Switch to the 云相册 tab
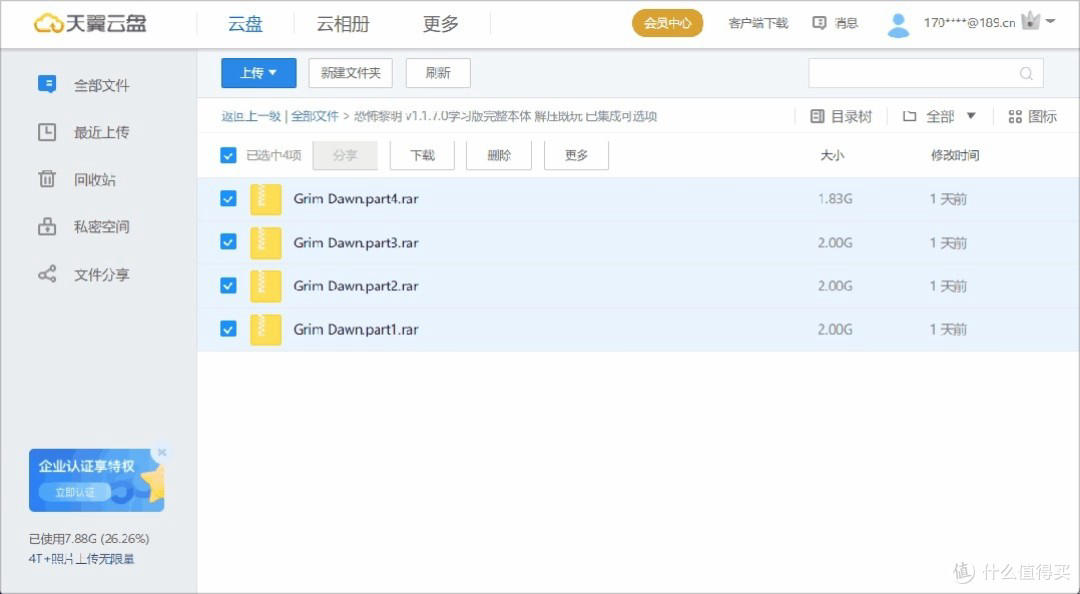1080x594 pixels. pyautogui.click(x=342, y=23)
